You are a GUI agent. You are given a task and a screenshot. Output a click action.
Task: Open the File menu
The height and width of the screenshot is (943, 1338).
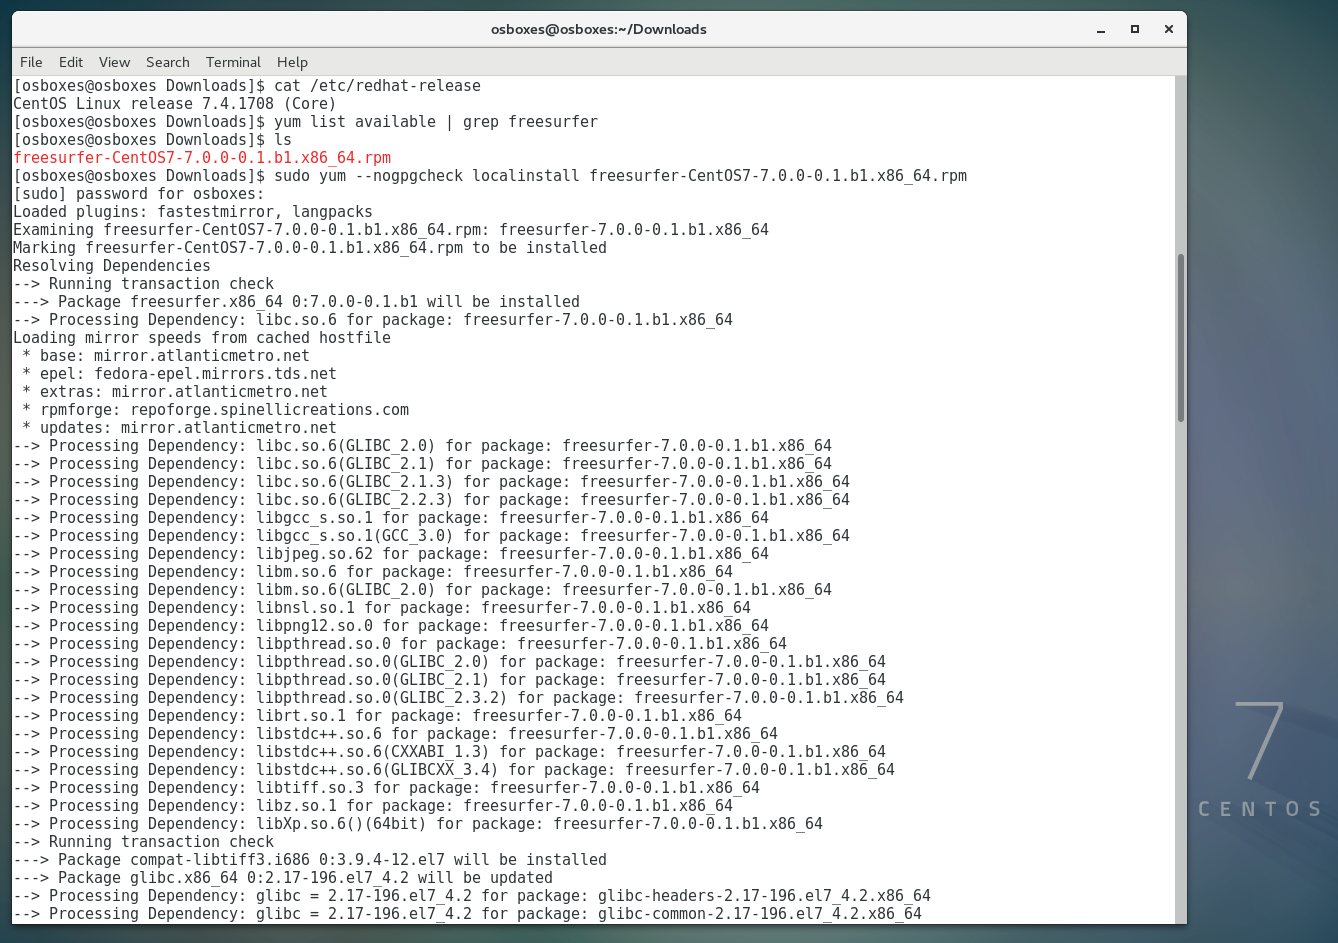click(31, 62)
